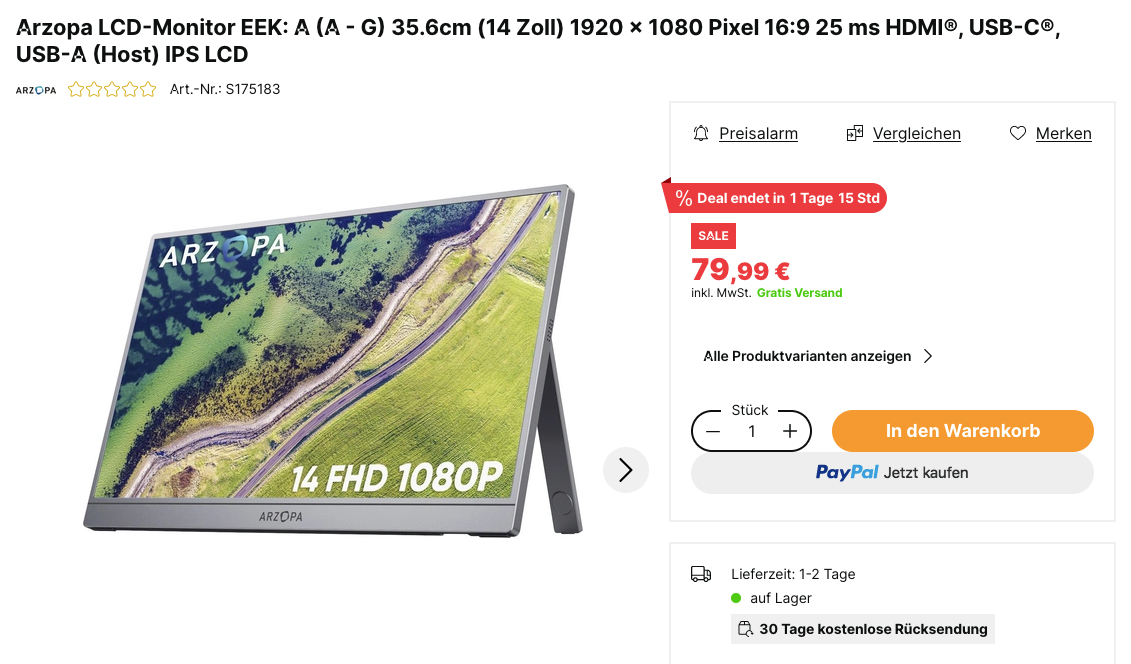Decrease quantity with minus button
The height and width of the screenshot is (664, 1131).
[713, 431]
